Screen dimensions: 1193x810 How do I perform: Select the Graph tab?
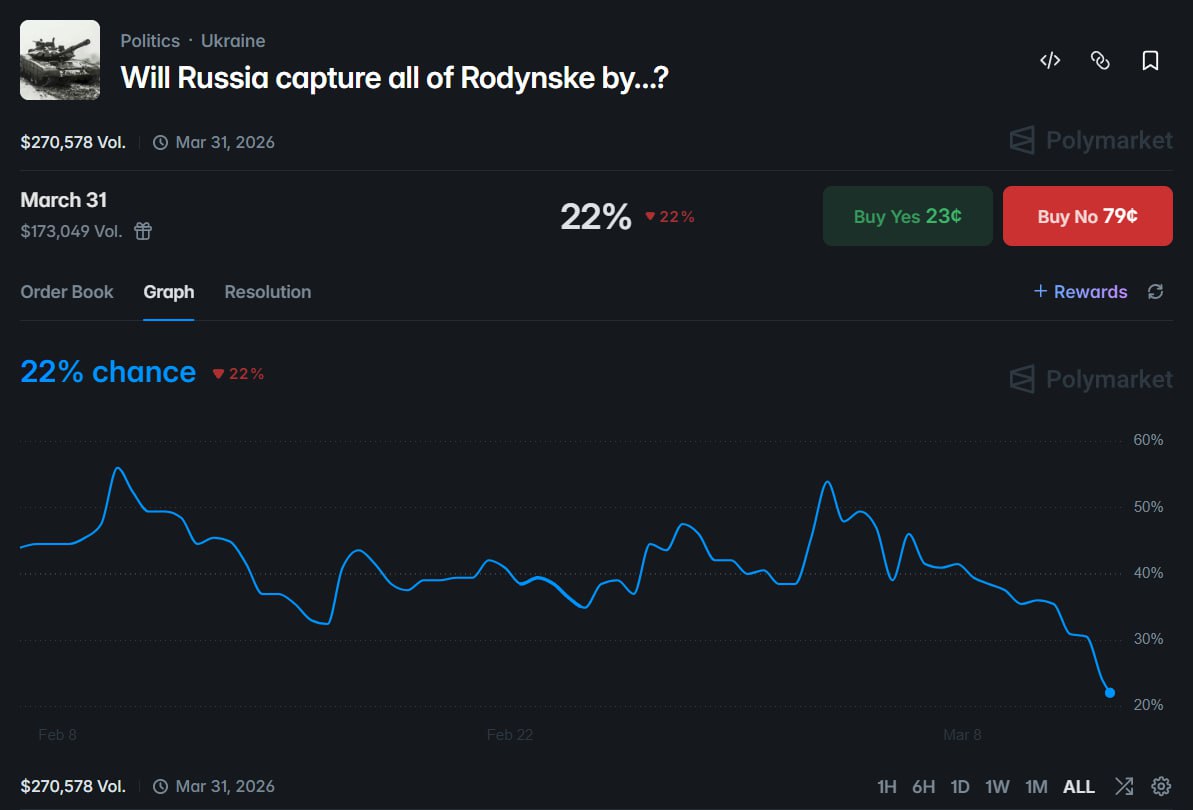(169, 292)
